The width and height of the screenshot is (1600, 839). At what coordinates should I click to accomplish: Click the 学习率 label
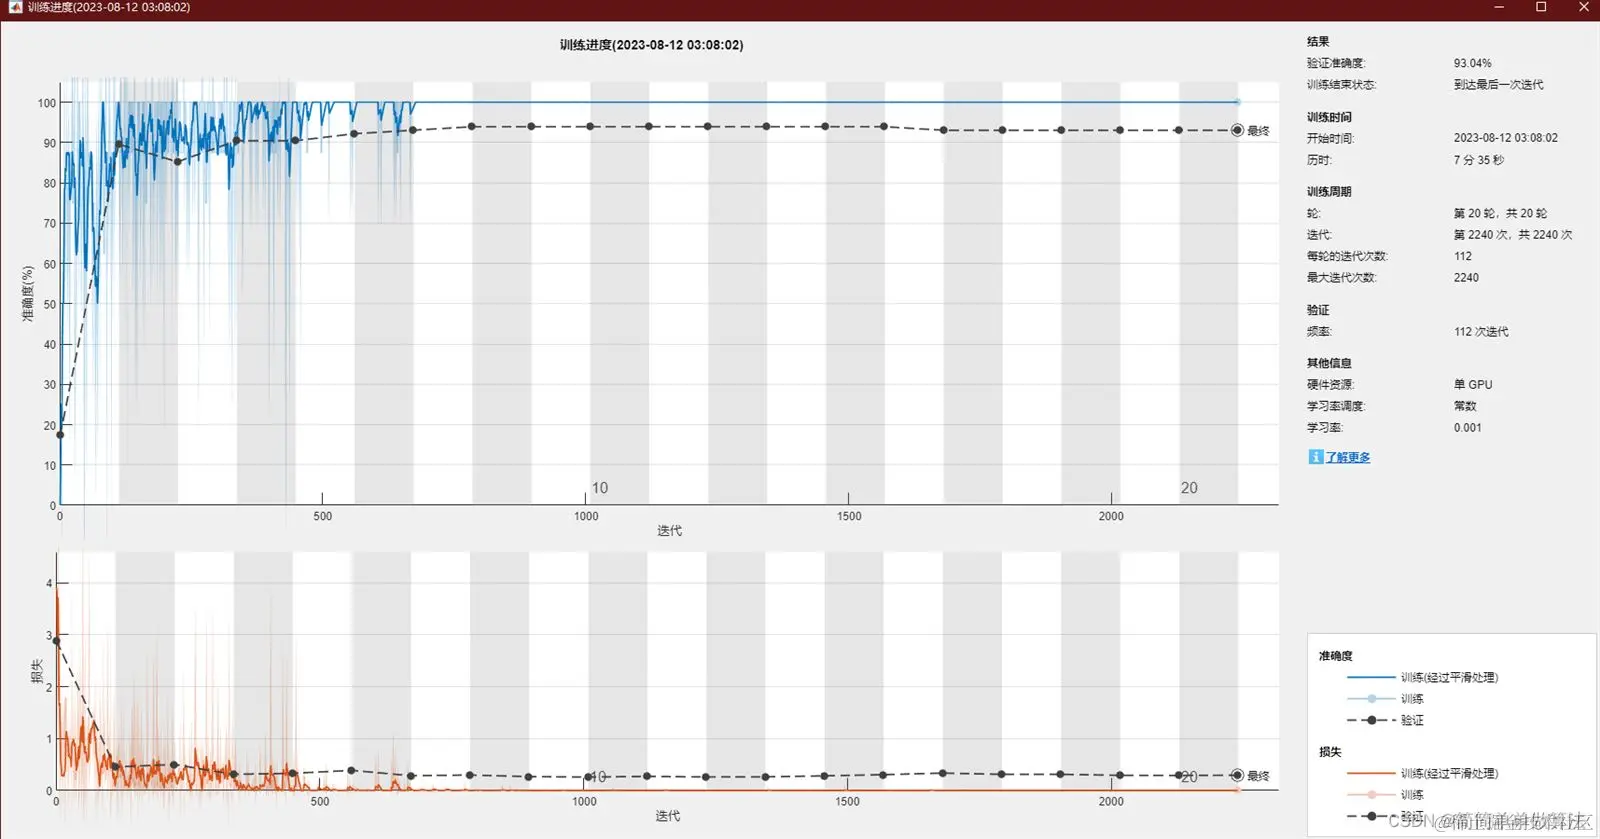tap(1324, 428)
